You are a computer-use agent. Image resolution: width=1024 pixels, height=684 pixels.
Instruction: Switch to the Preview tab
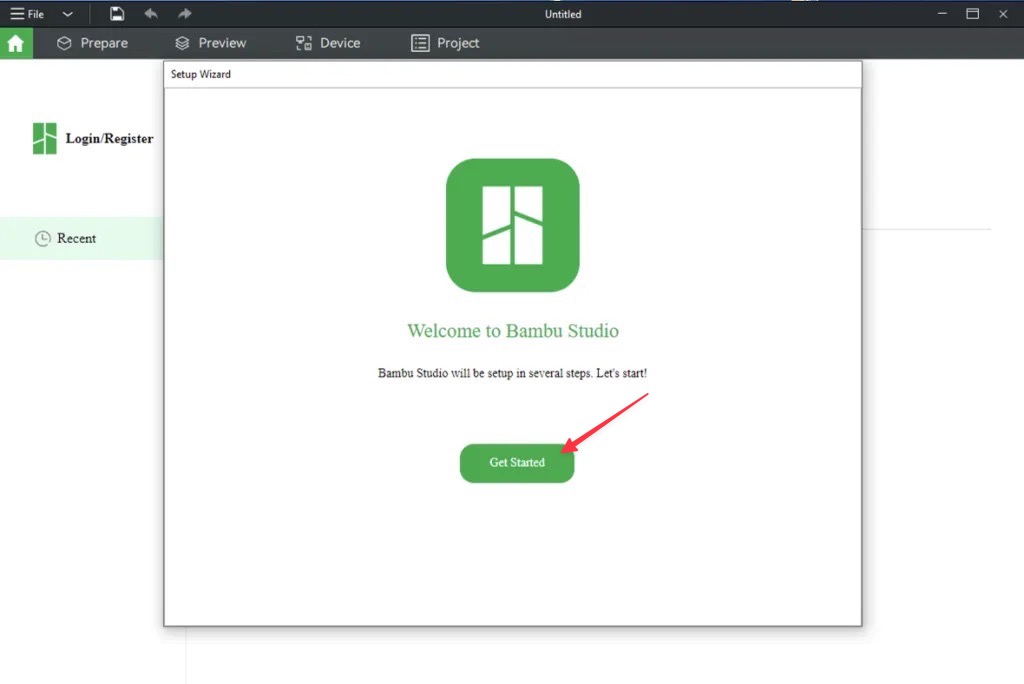pos(210,43)
